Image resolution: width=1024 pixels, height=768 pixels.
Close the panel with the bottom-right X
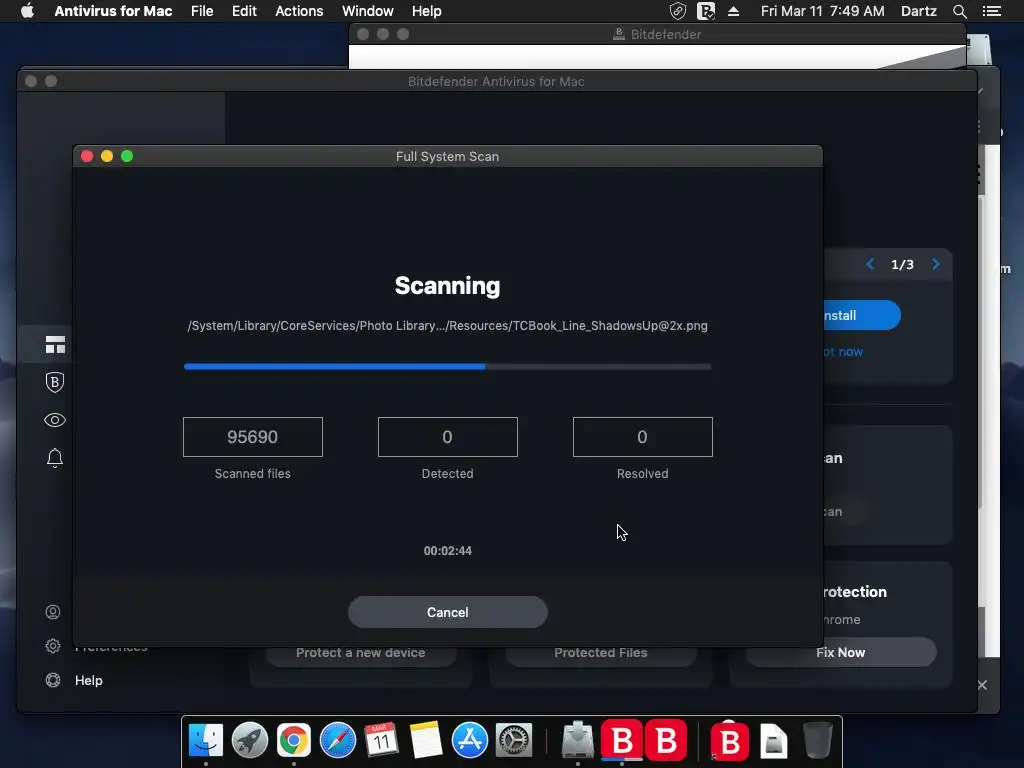click(x=982, y=685)
